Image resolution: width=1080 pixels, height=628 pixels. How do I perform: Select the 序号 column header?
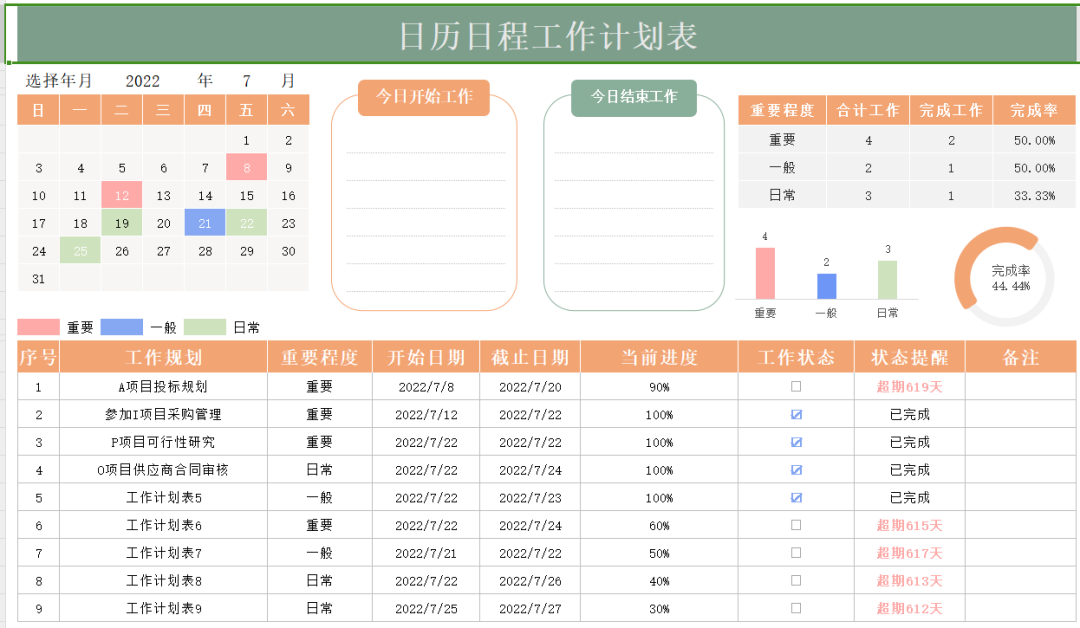(x=39, y=357)
